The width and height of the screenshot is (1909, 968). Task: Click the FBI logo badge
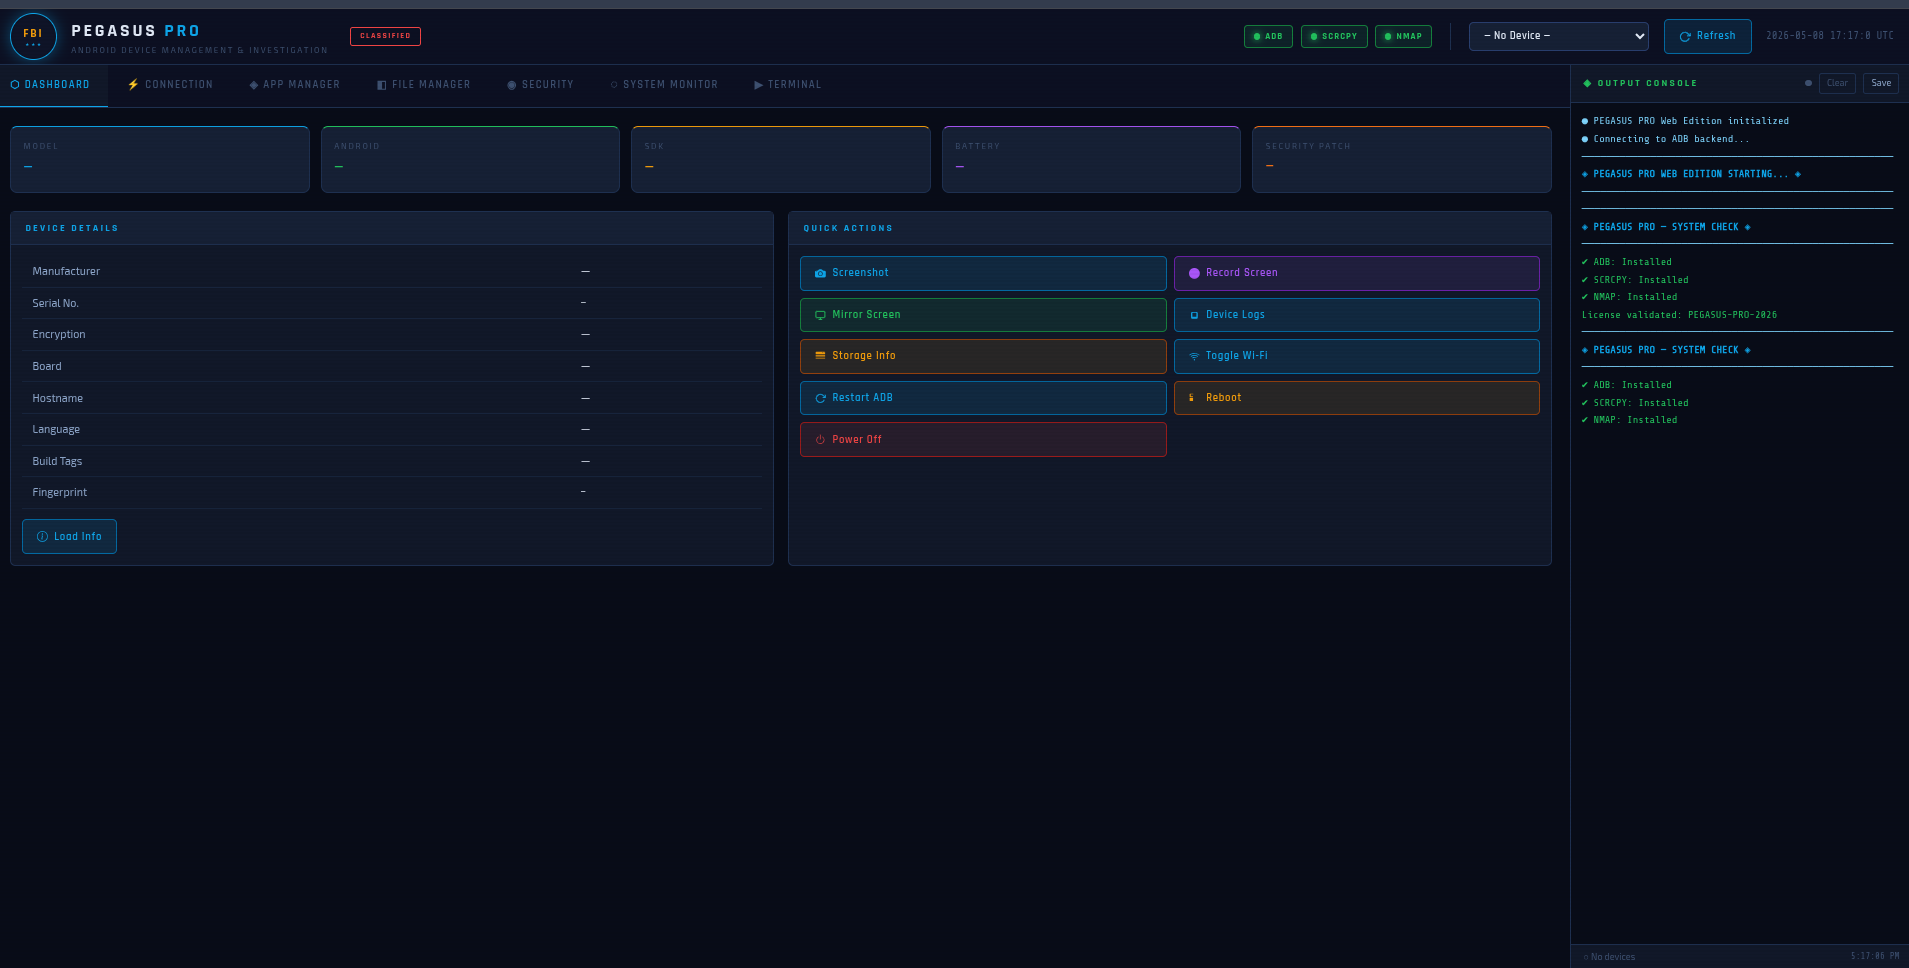click(33, 37)
